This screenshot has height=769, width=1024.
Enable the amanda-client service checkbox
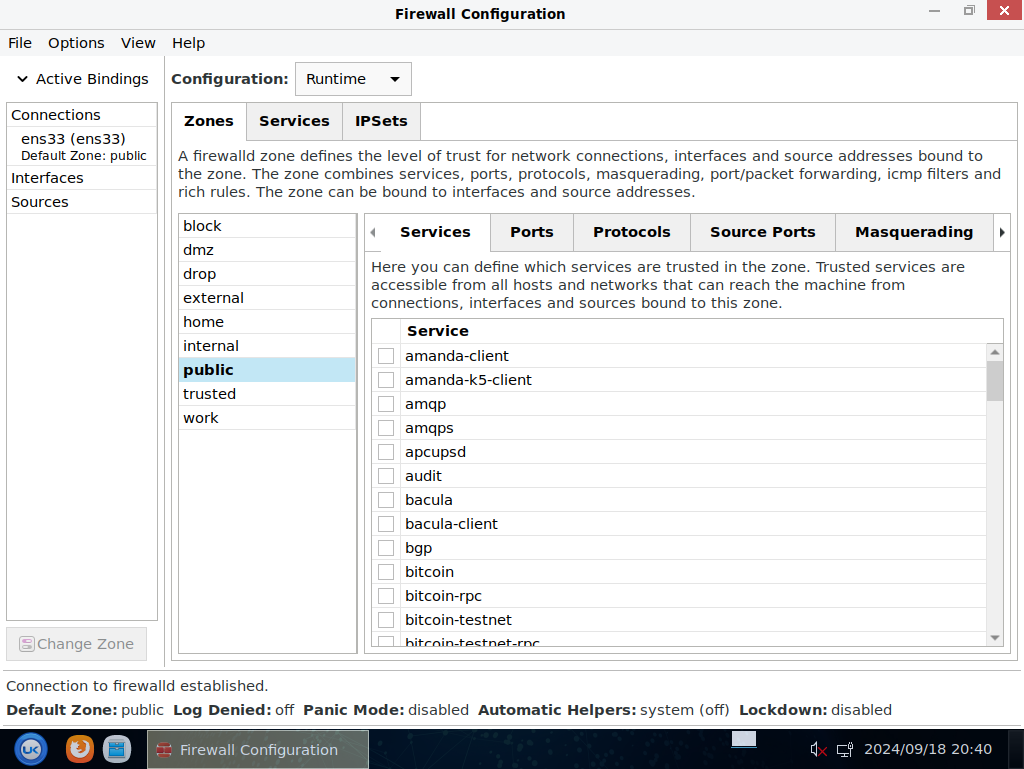[x=386, y=356]
